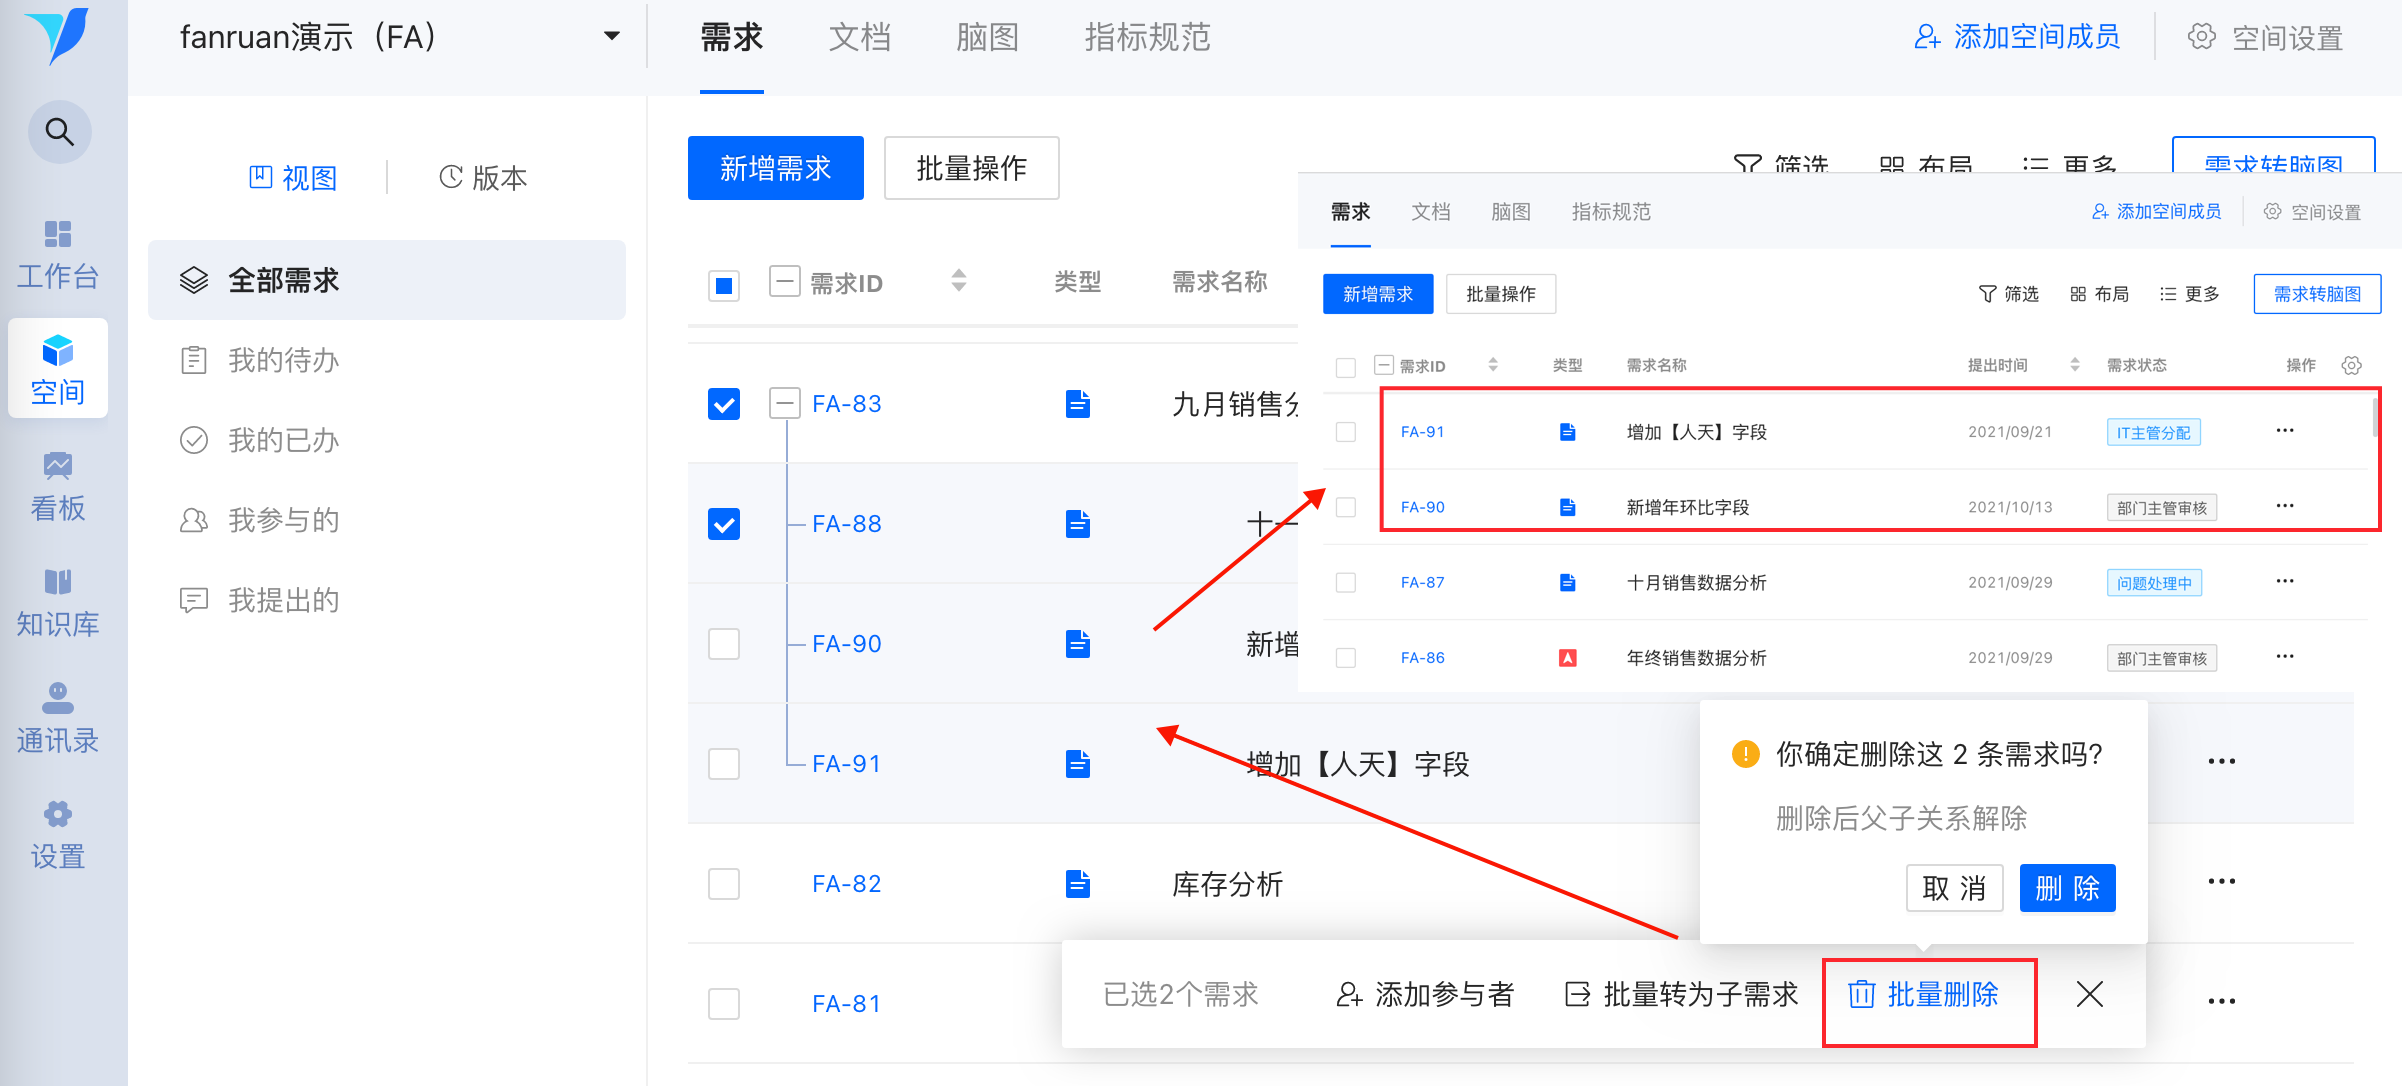The width and height of the screenshot is (2402, 1086).
Task: Click the blue 删除 confirm button
Action: coord(2066,888)
